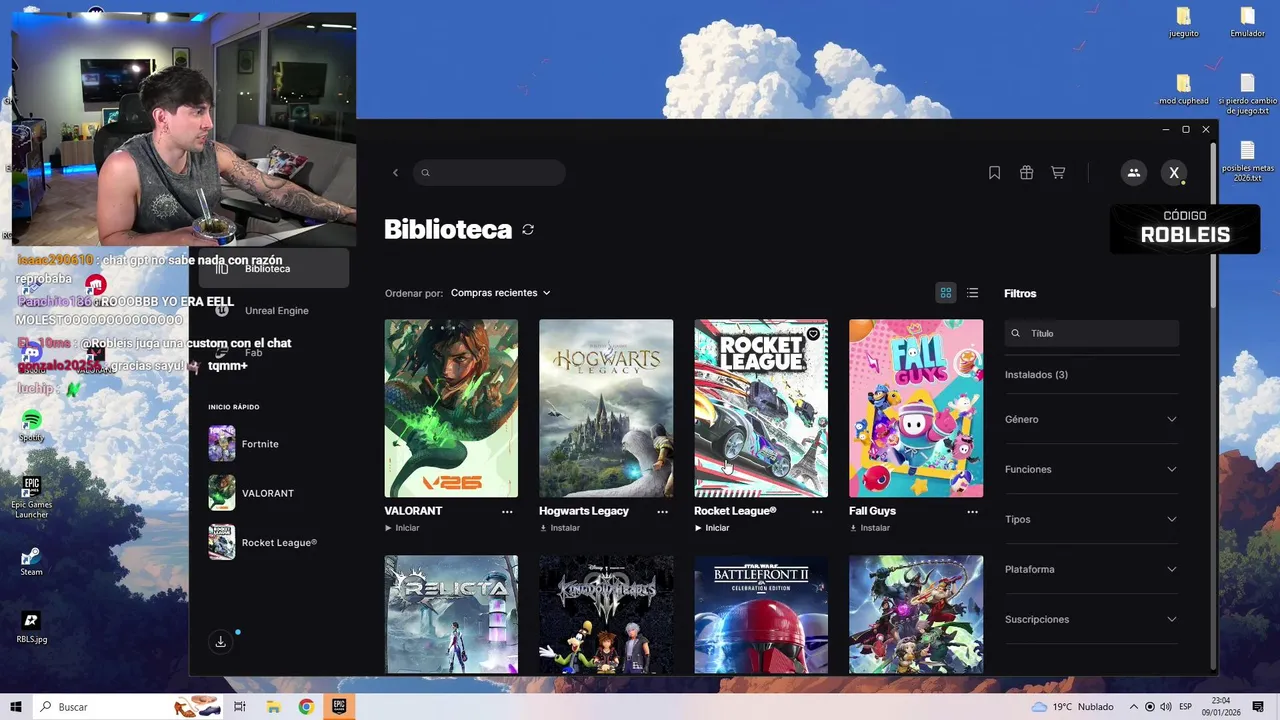1280x720 pixels.
Task: Launch Rocket League from Inicio rápido
Action: pyautogui.click(x=262, y=542)
